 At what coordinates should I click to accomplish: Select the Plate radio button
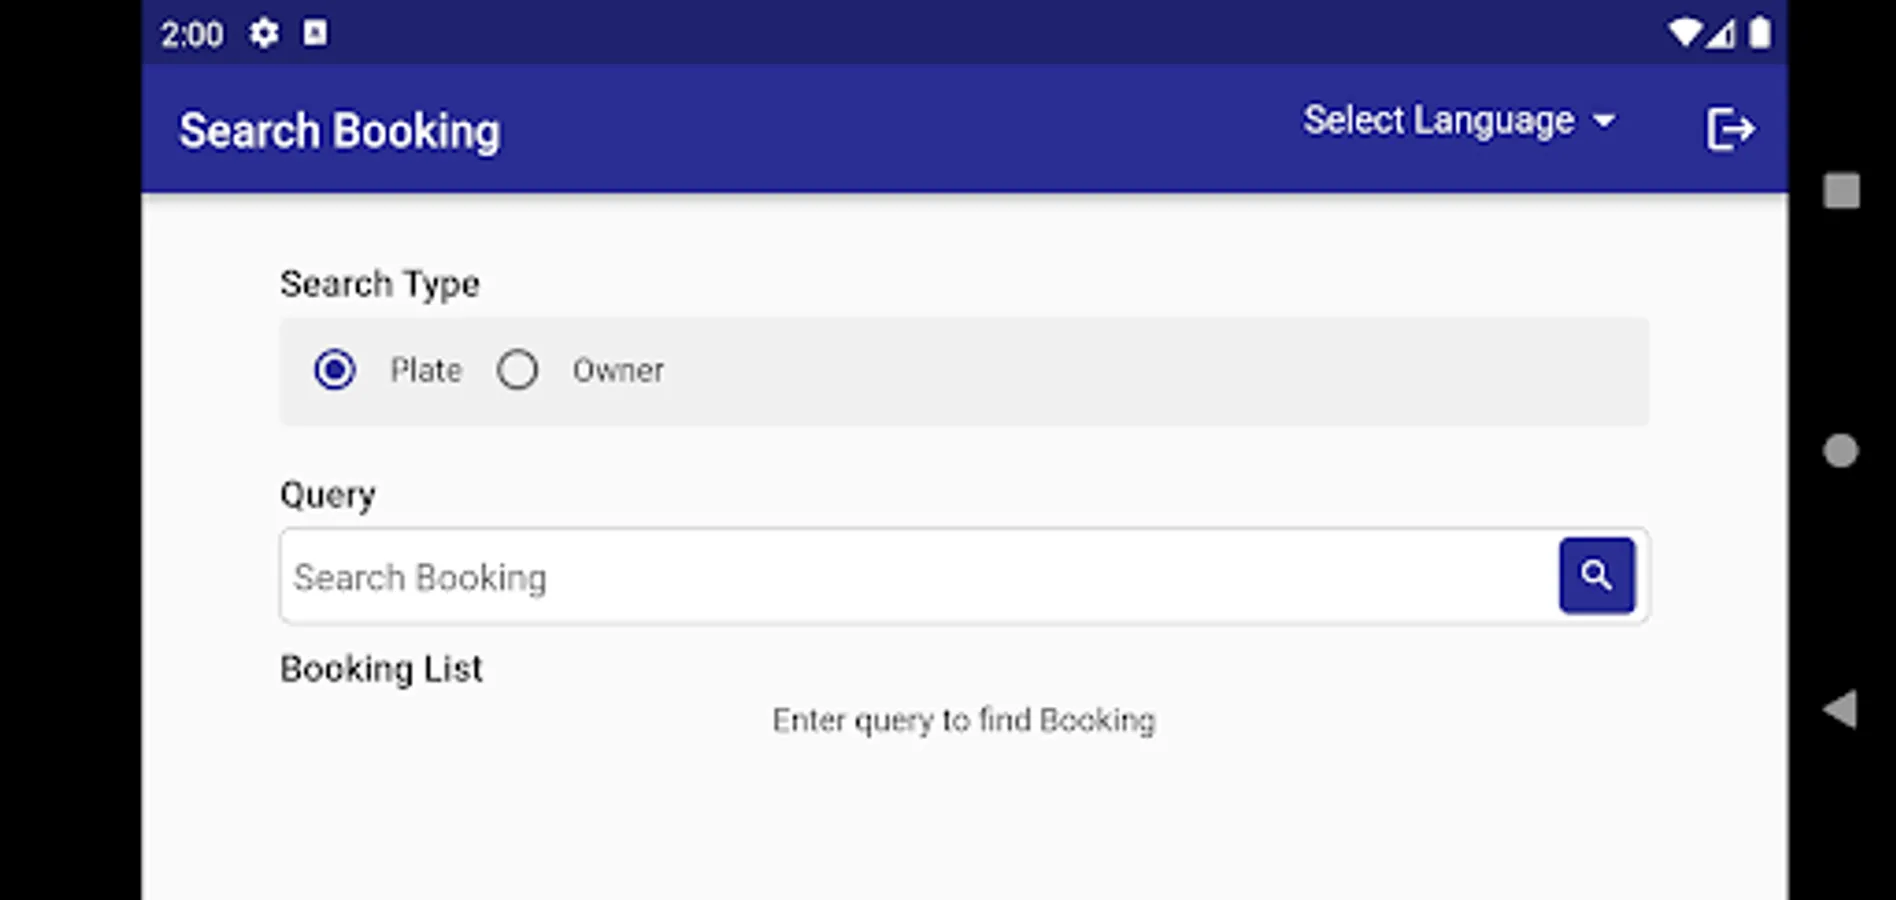(335, 370)
